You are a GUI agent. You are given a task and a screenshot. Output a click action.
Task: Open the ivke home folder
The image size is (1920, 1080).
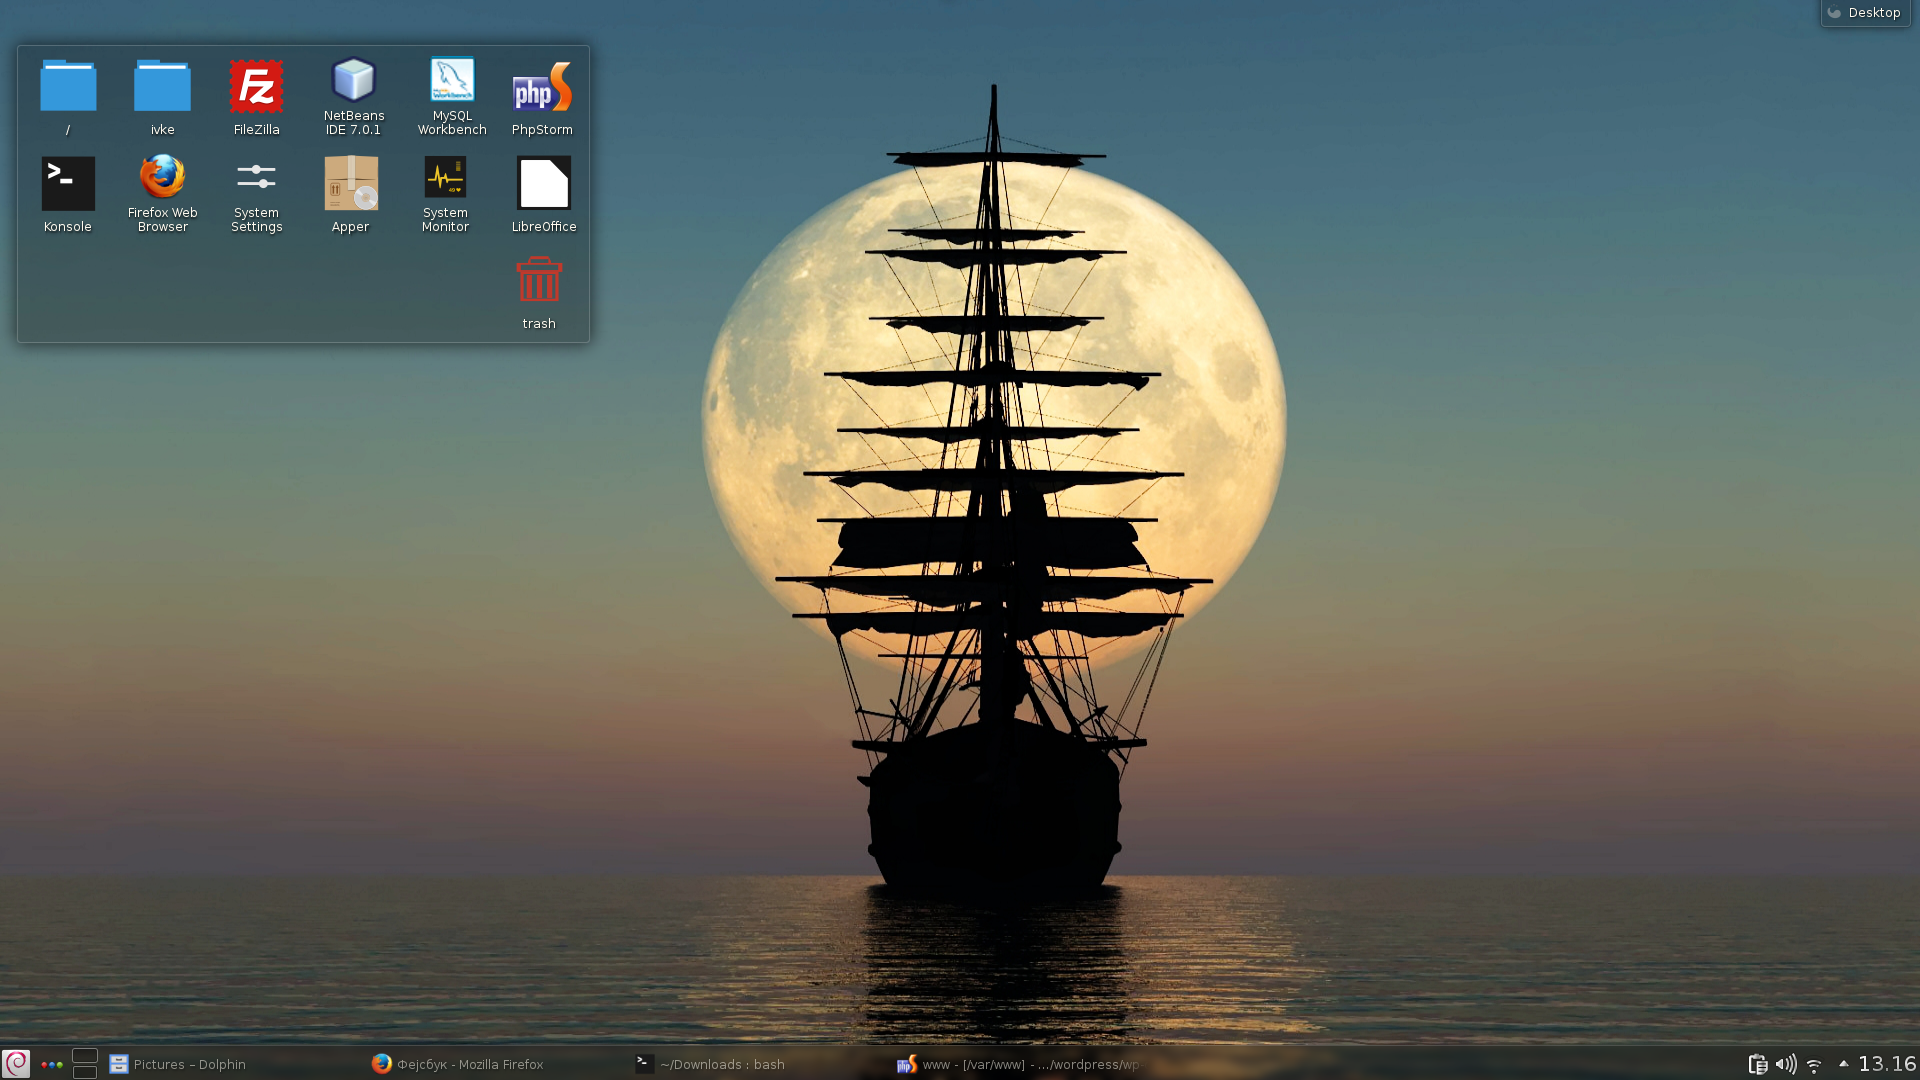click(x=162, y=88)
